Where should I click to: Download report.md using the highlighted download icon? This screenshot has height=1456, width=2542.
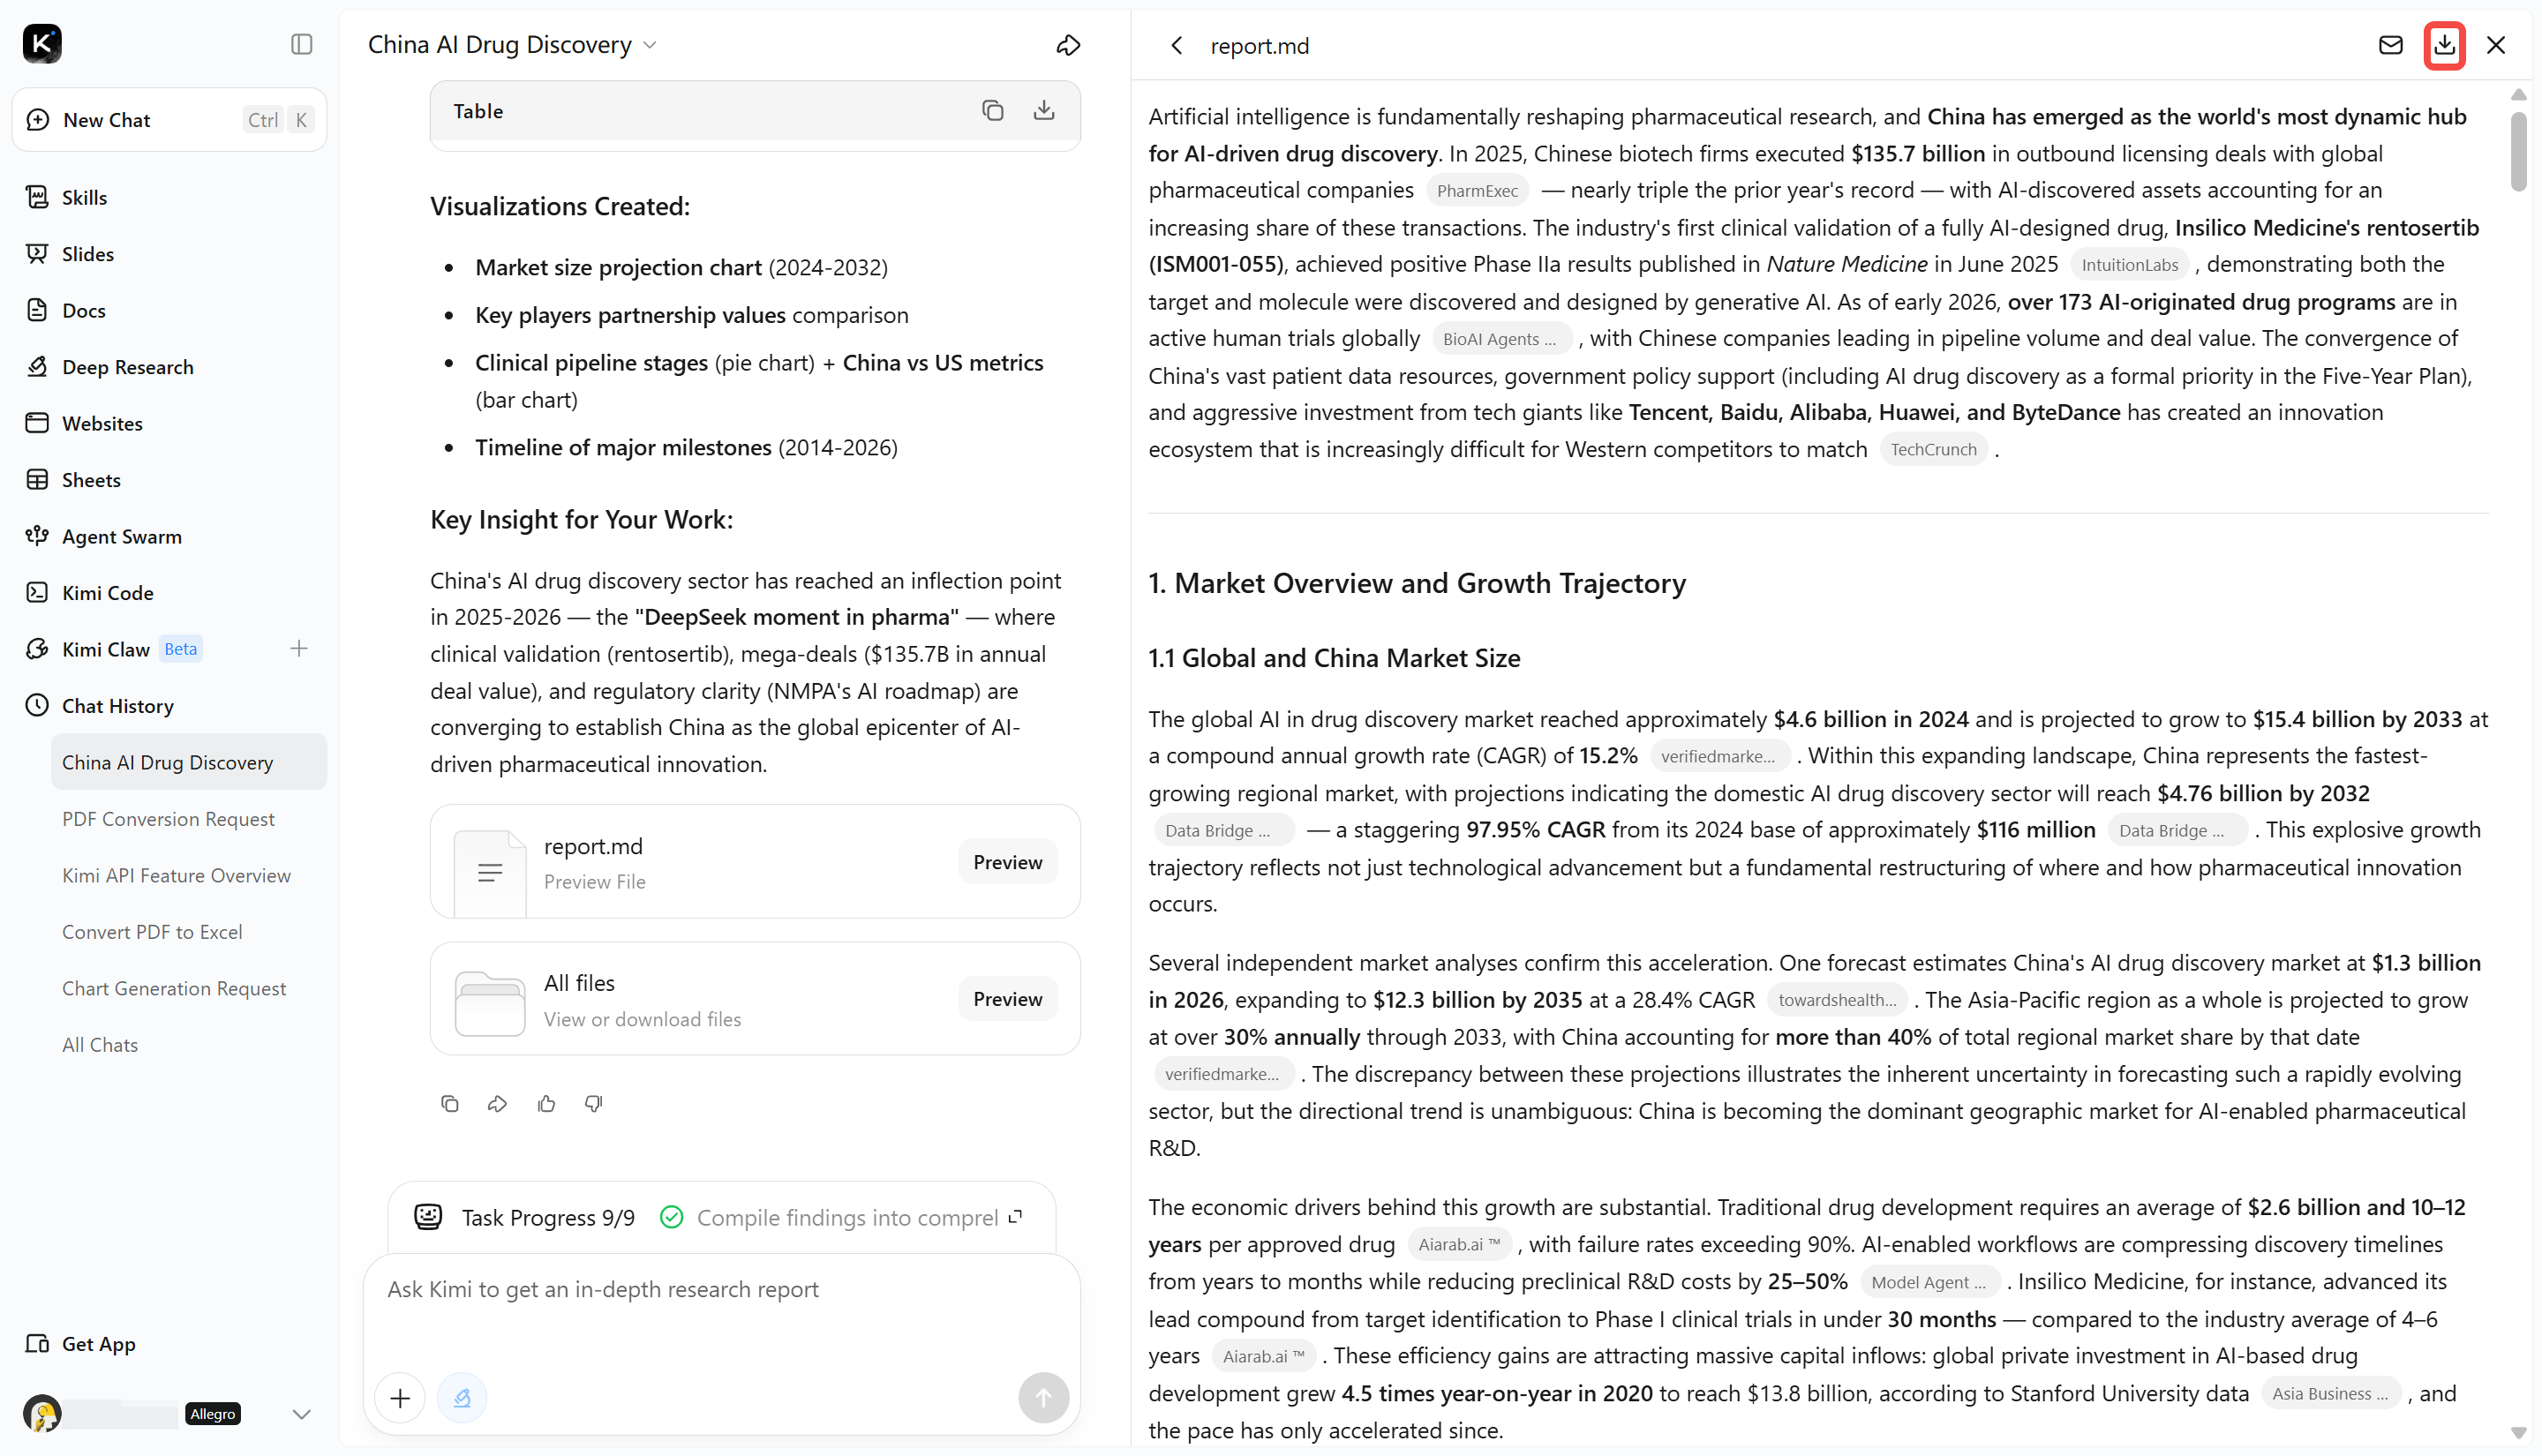click(2444, 45)
